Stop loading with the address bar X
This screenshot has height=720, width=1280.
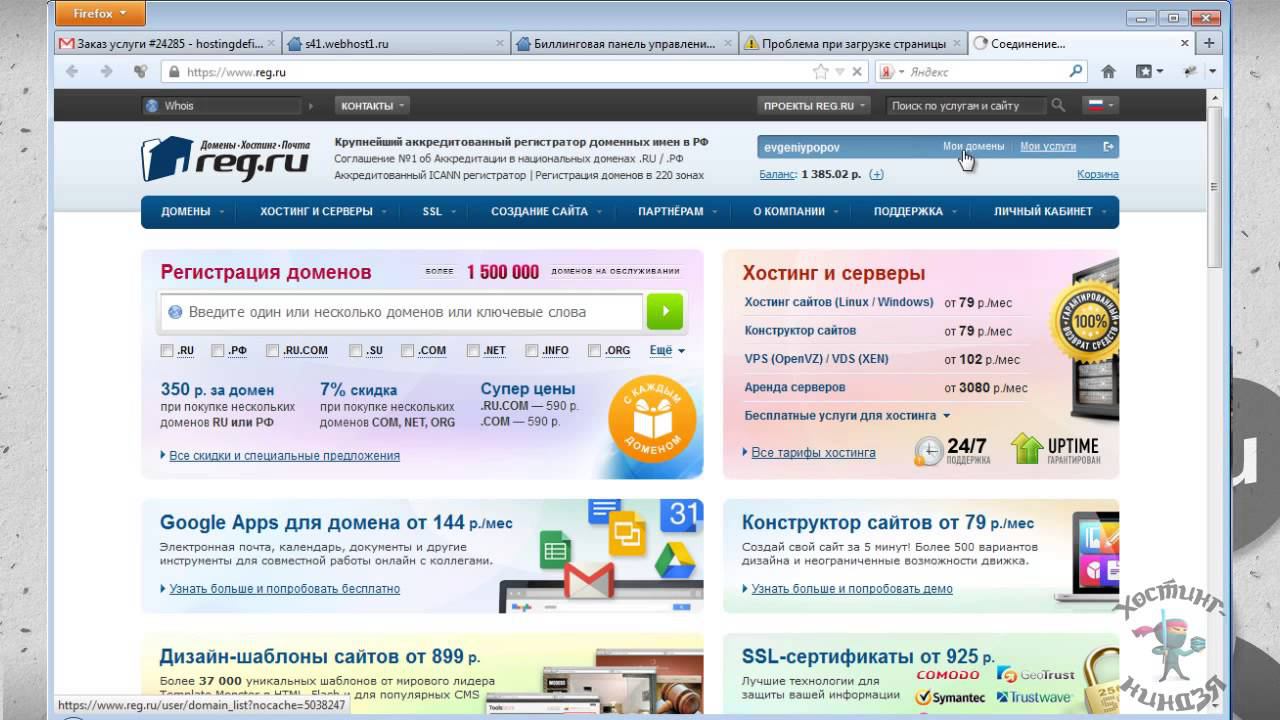coord(856,72)
